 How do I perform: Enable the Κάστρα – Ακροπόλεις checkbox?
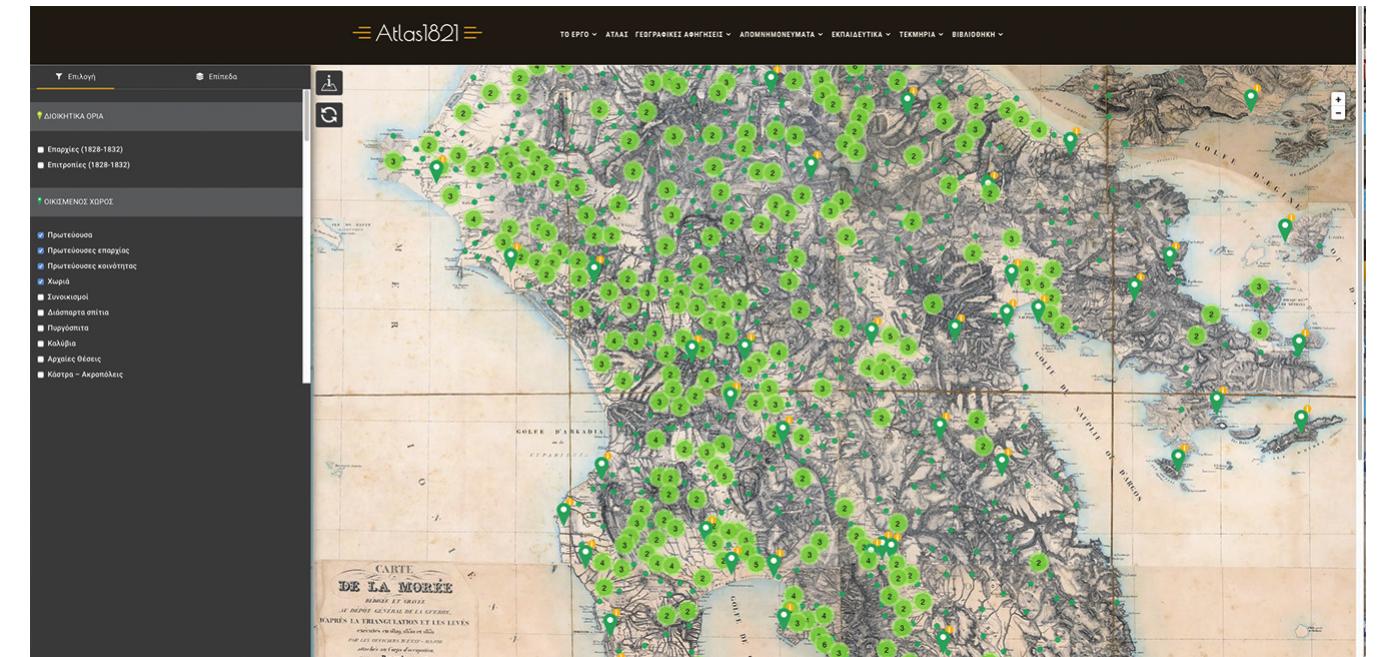(x=41, y=375)
